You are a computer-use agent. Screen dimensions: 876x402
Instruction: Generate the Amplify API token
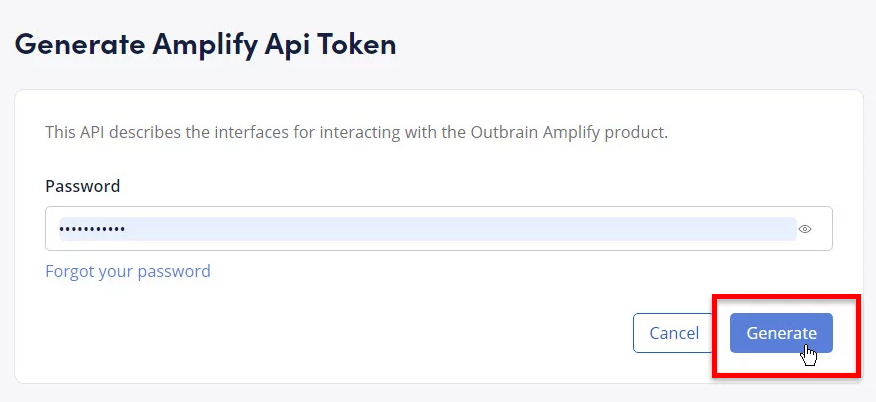click(781, 333)
